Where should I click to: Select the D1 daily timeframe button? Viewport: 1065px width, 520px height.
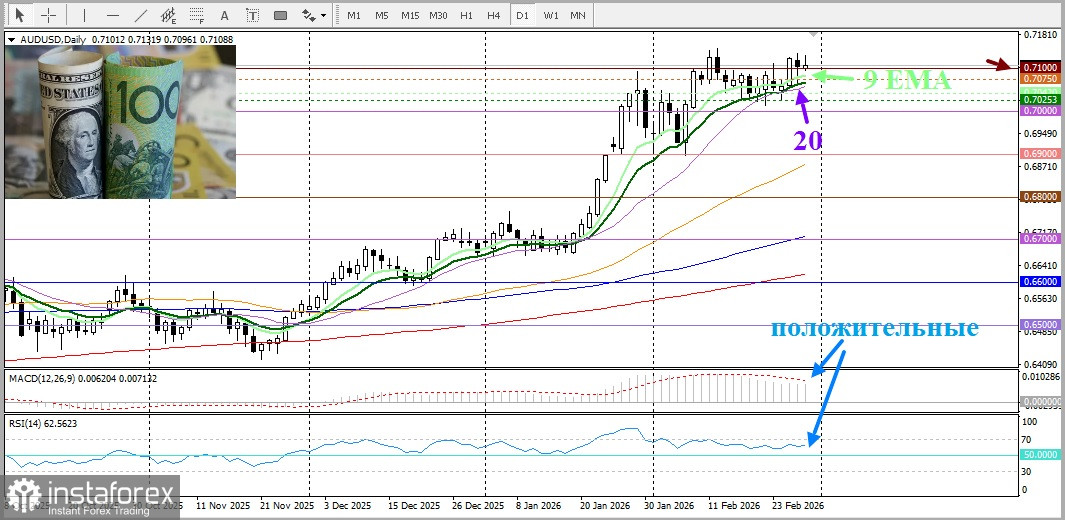(522, 15)
